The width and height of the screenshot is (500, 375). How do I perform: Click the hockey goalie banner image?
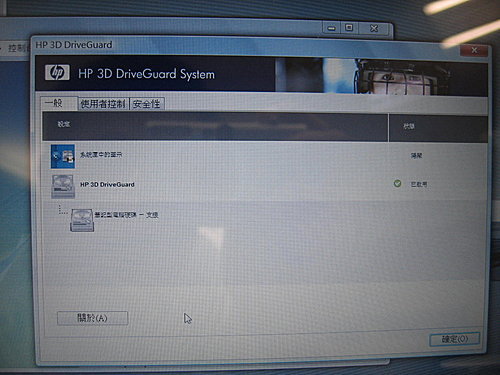[x=381, y=77]
